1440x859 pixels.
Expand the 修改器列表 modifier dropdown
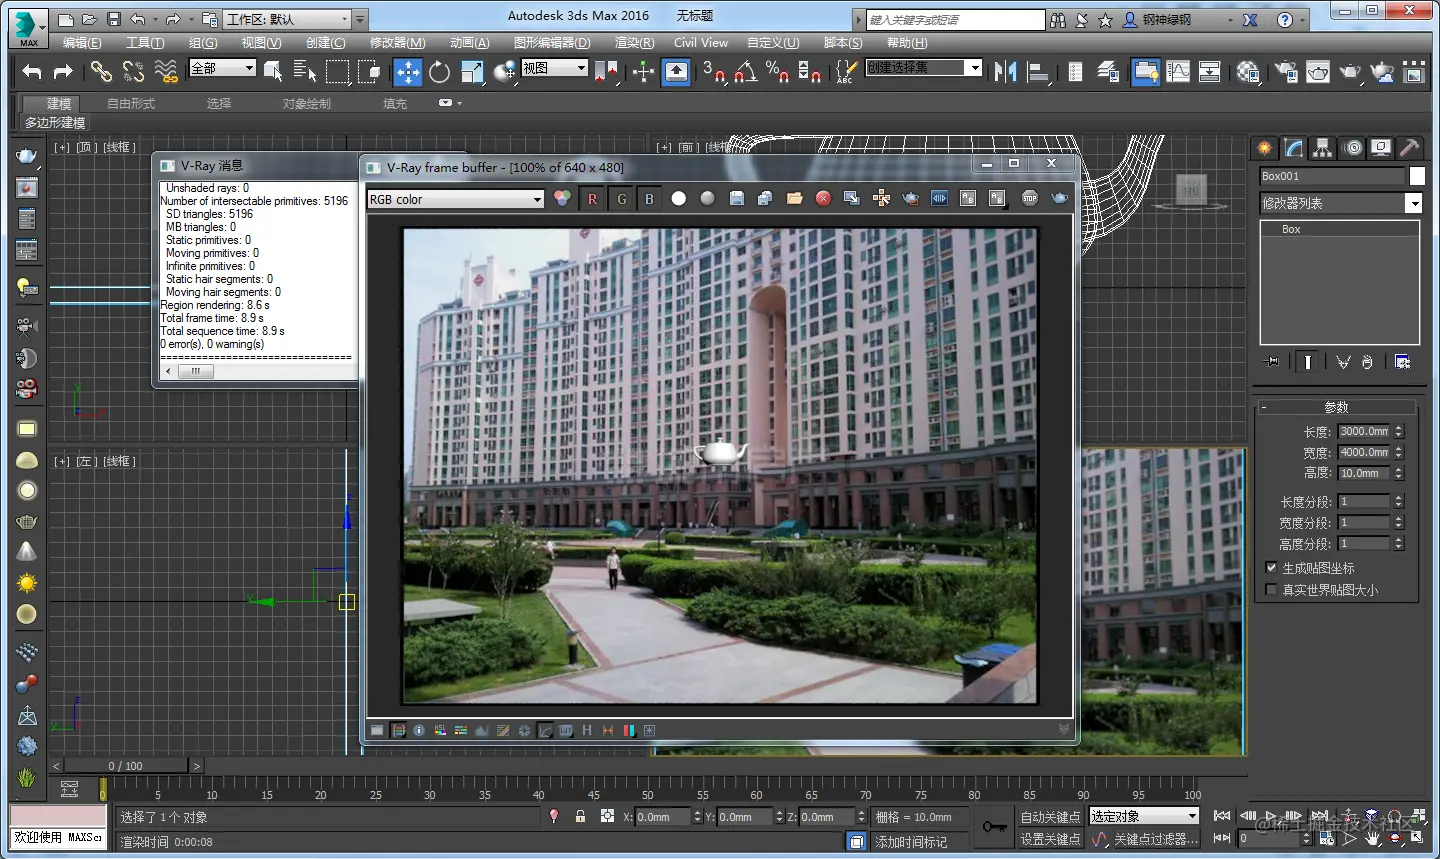click(x=1413, y=203)
